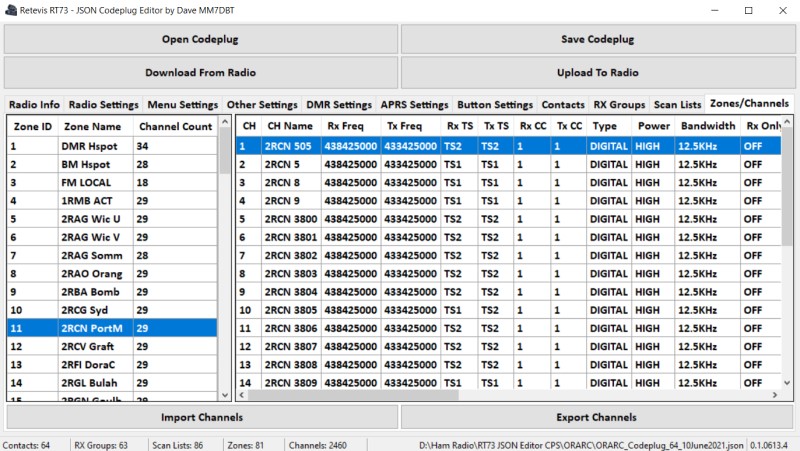The height and width of the screenshot is (451, 800).
Task: Select the 2RBA Bomb zone
Action: coord(112,292)
